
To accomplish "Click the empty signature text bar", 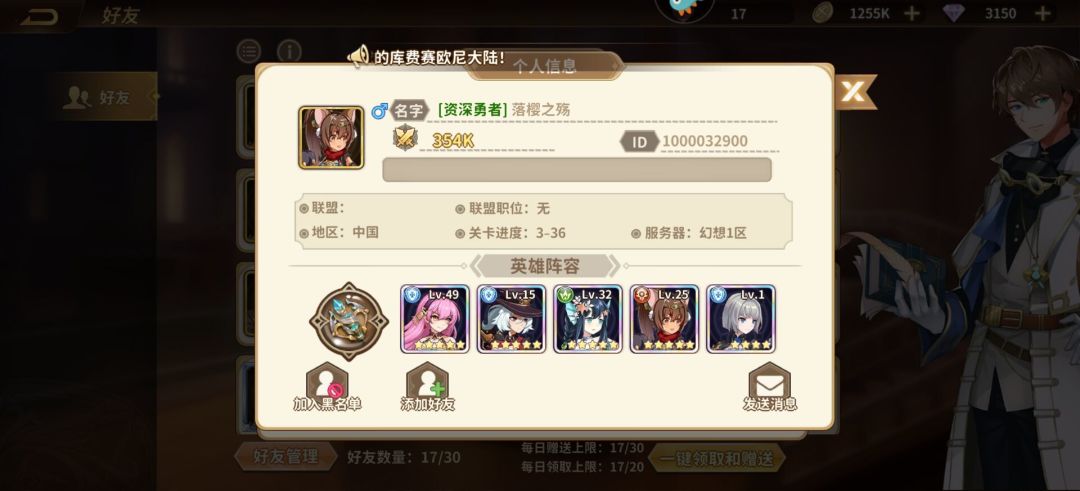I will 577,169.
